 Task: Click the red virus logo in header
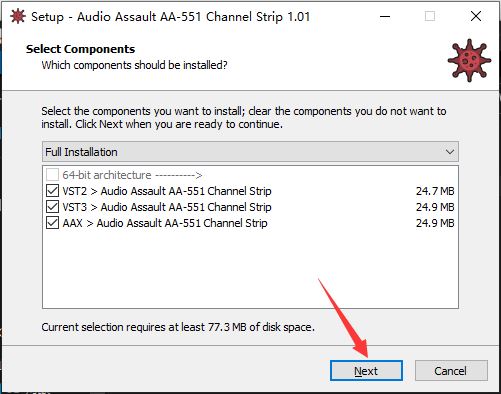click(x=469, y=60)
